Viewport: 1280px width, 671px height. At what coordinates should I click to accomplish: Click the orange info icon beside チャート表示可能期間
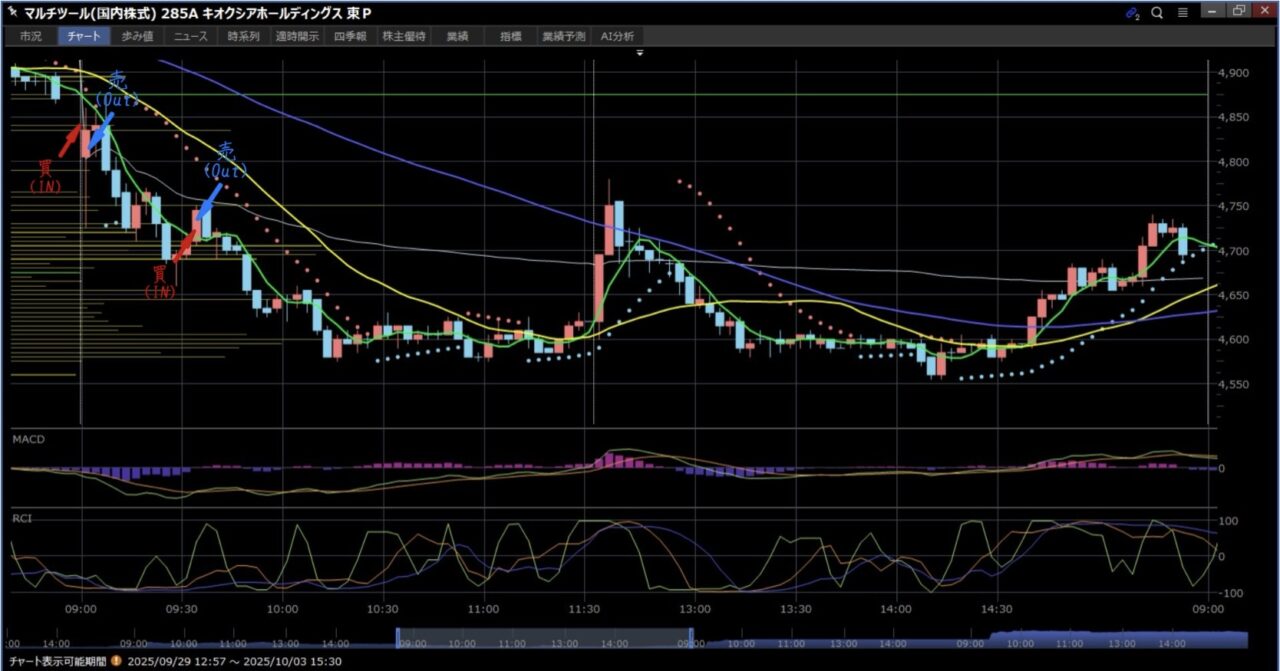116,661
